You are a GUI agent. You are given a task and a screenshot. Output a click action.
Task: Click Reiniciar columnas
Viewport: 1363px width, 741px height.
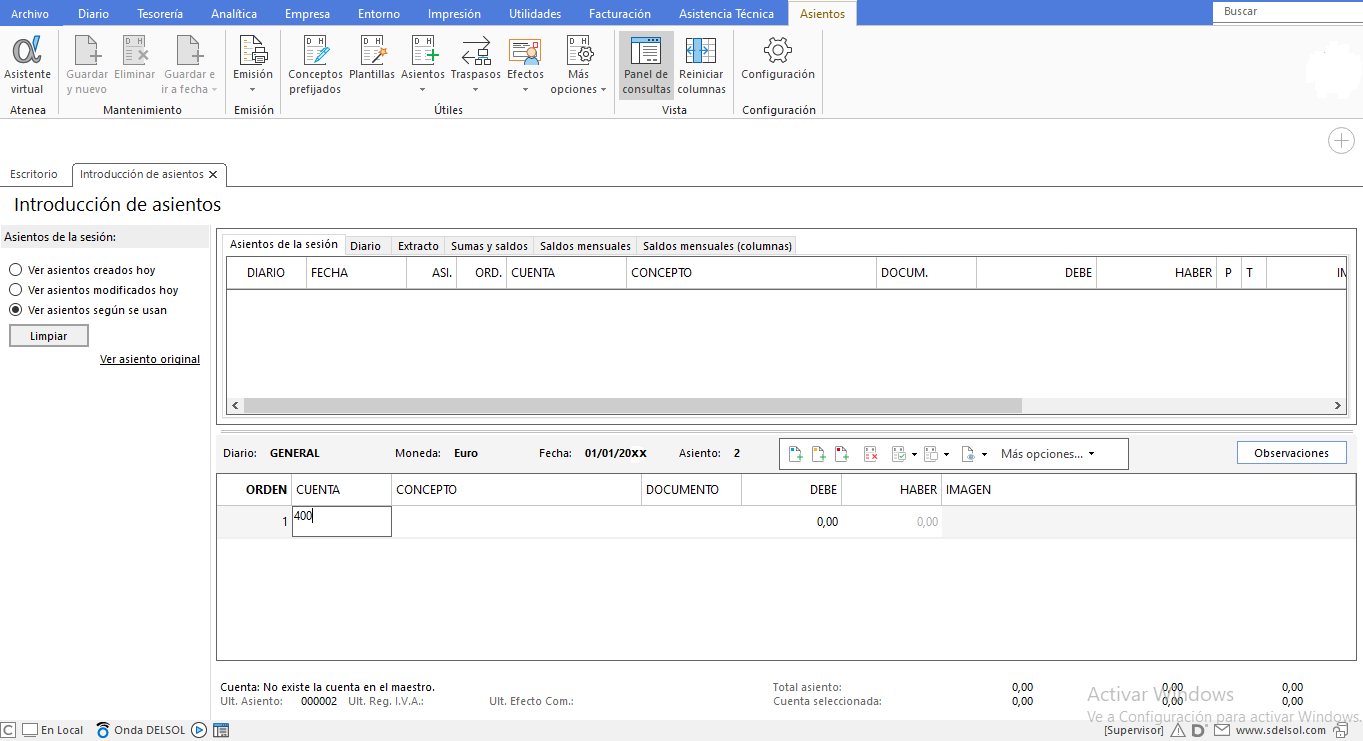click(x=701, y=66)
